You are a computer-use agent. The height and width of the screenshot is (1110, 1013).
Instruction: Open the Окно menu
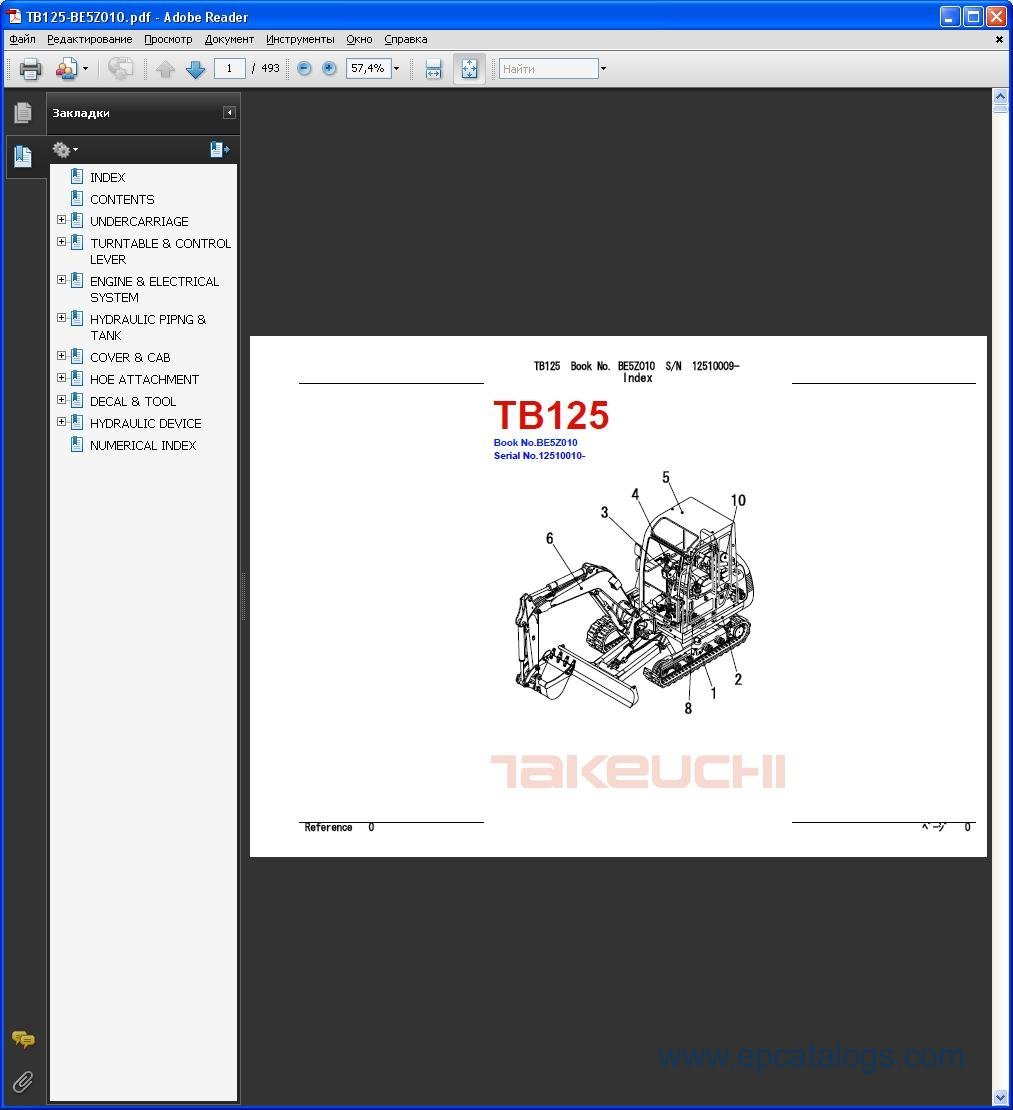(x=360, y=39)
